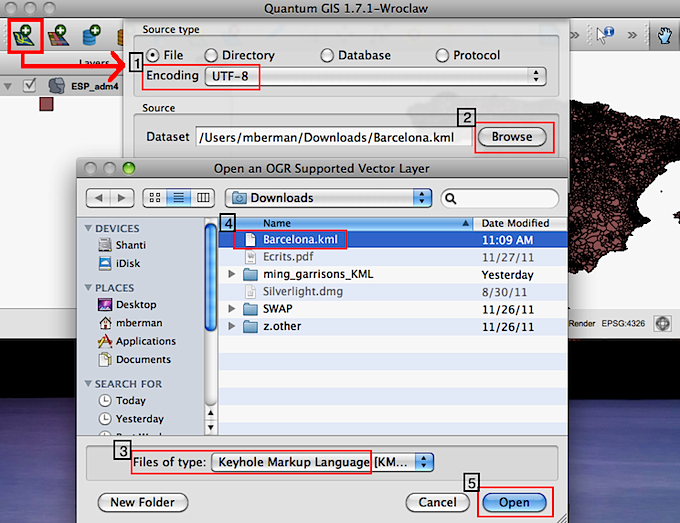Select the Ecrits.pdf file

tap(393, 257)
